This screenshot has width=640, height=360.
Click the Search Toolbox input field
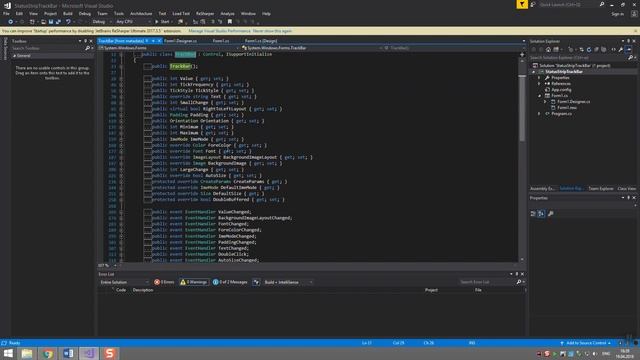pos(47,48)
